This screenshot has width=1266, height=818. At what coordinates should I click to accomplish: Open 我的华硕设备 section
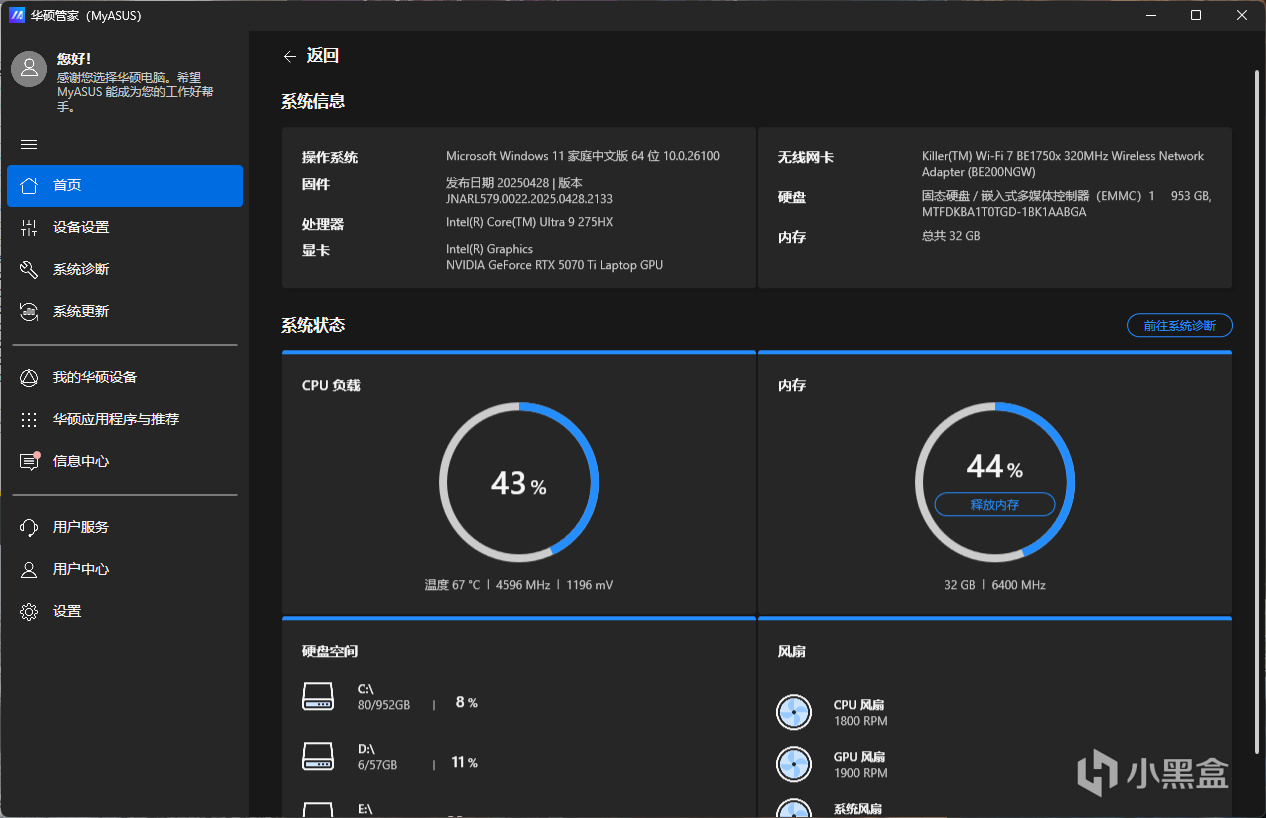[125, 378]
